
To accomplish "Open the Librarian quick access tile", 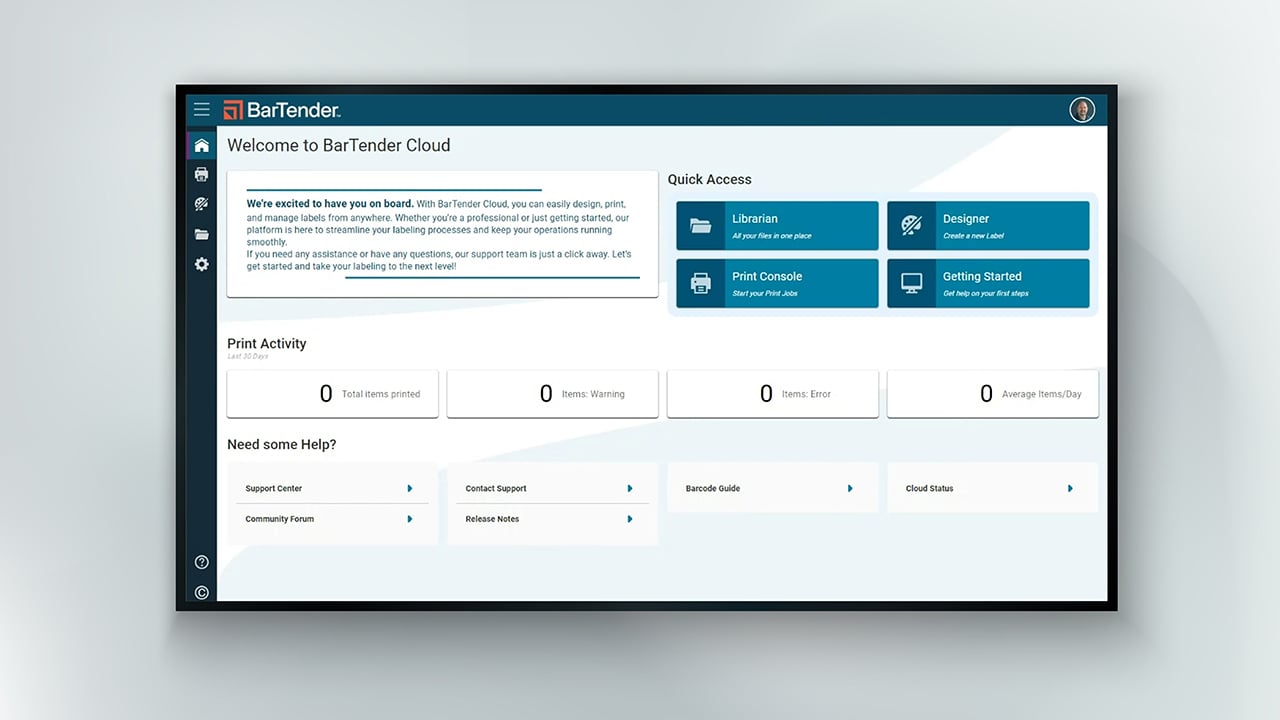I will (777, 226).
